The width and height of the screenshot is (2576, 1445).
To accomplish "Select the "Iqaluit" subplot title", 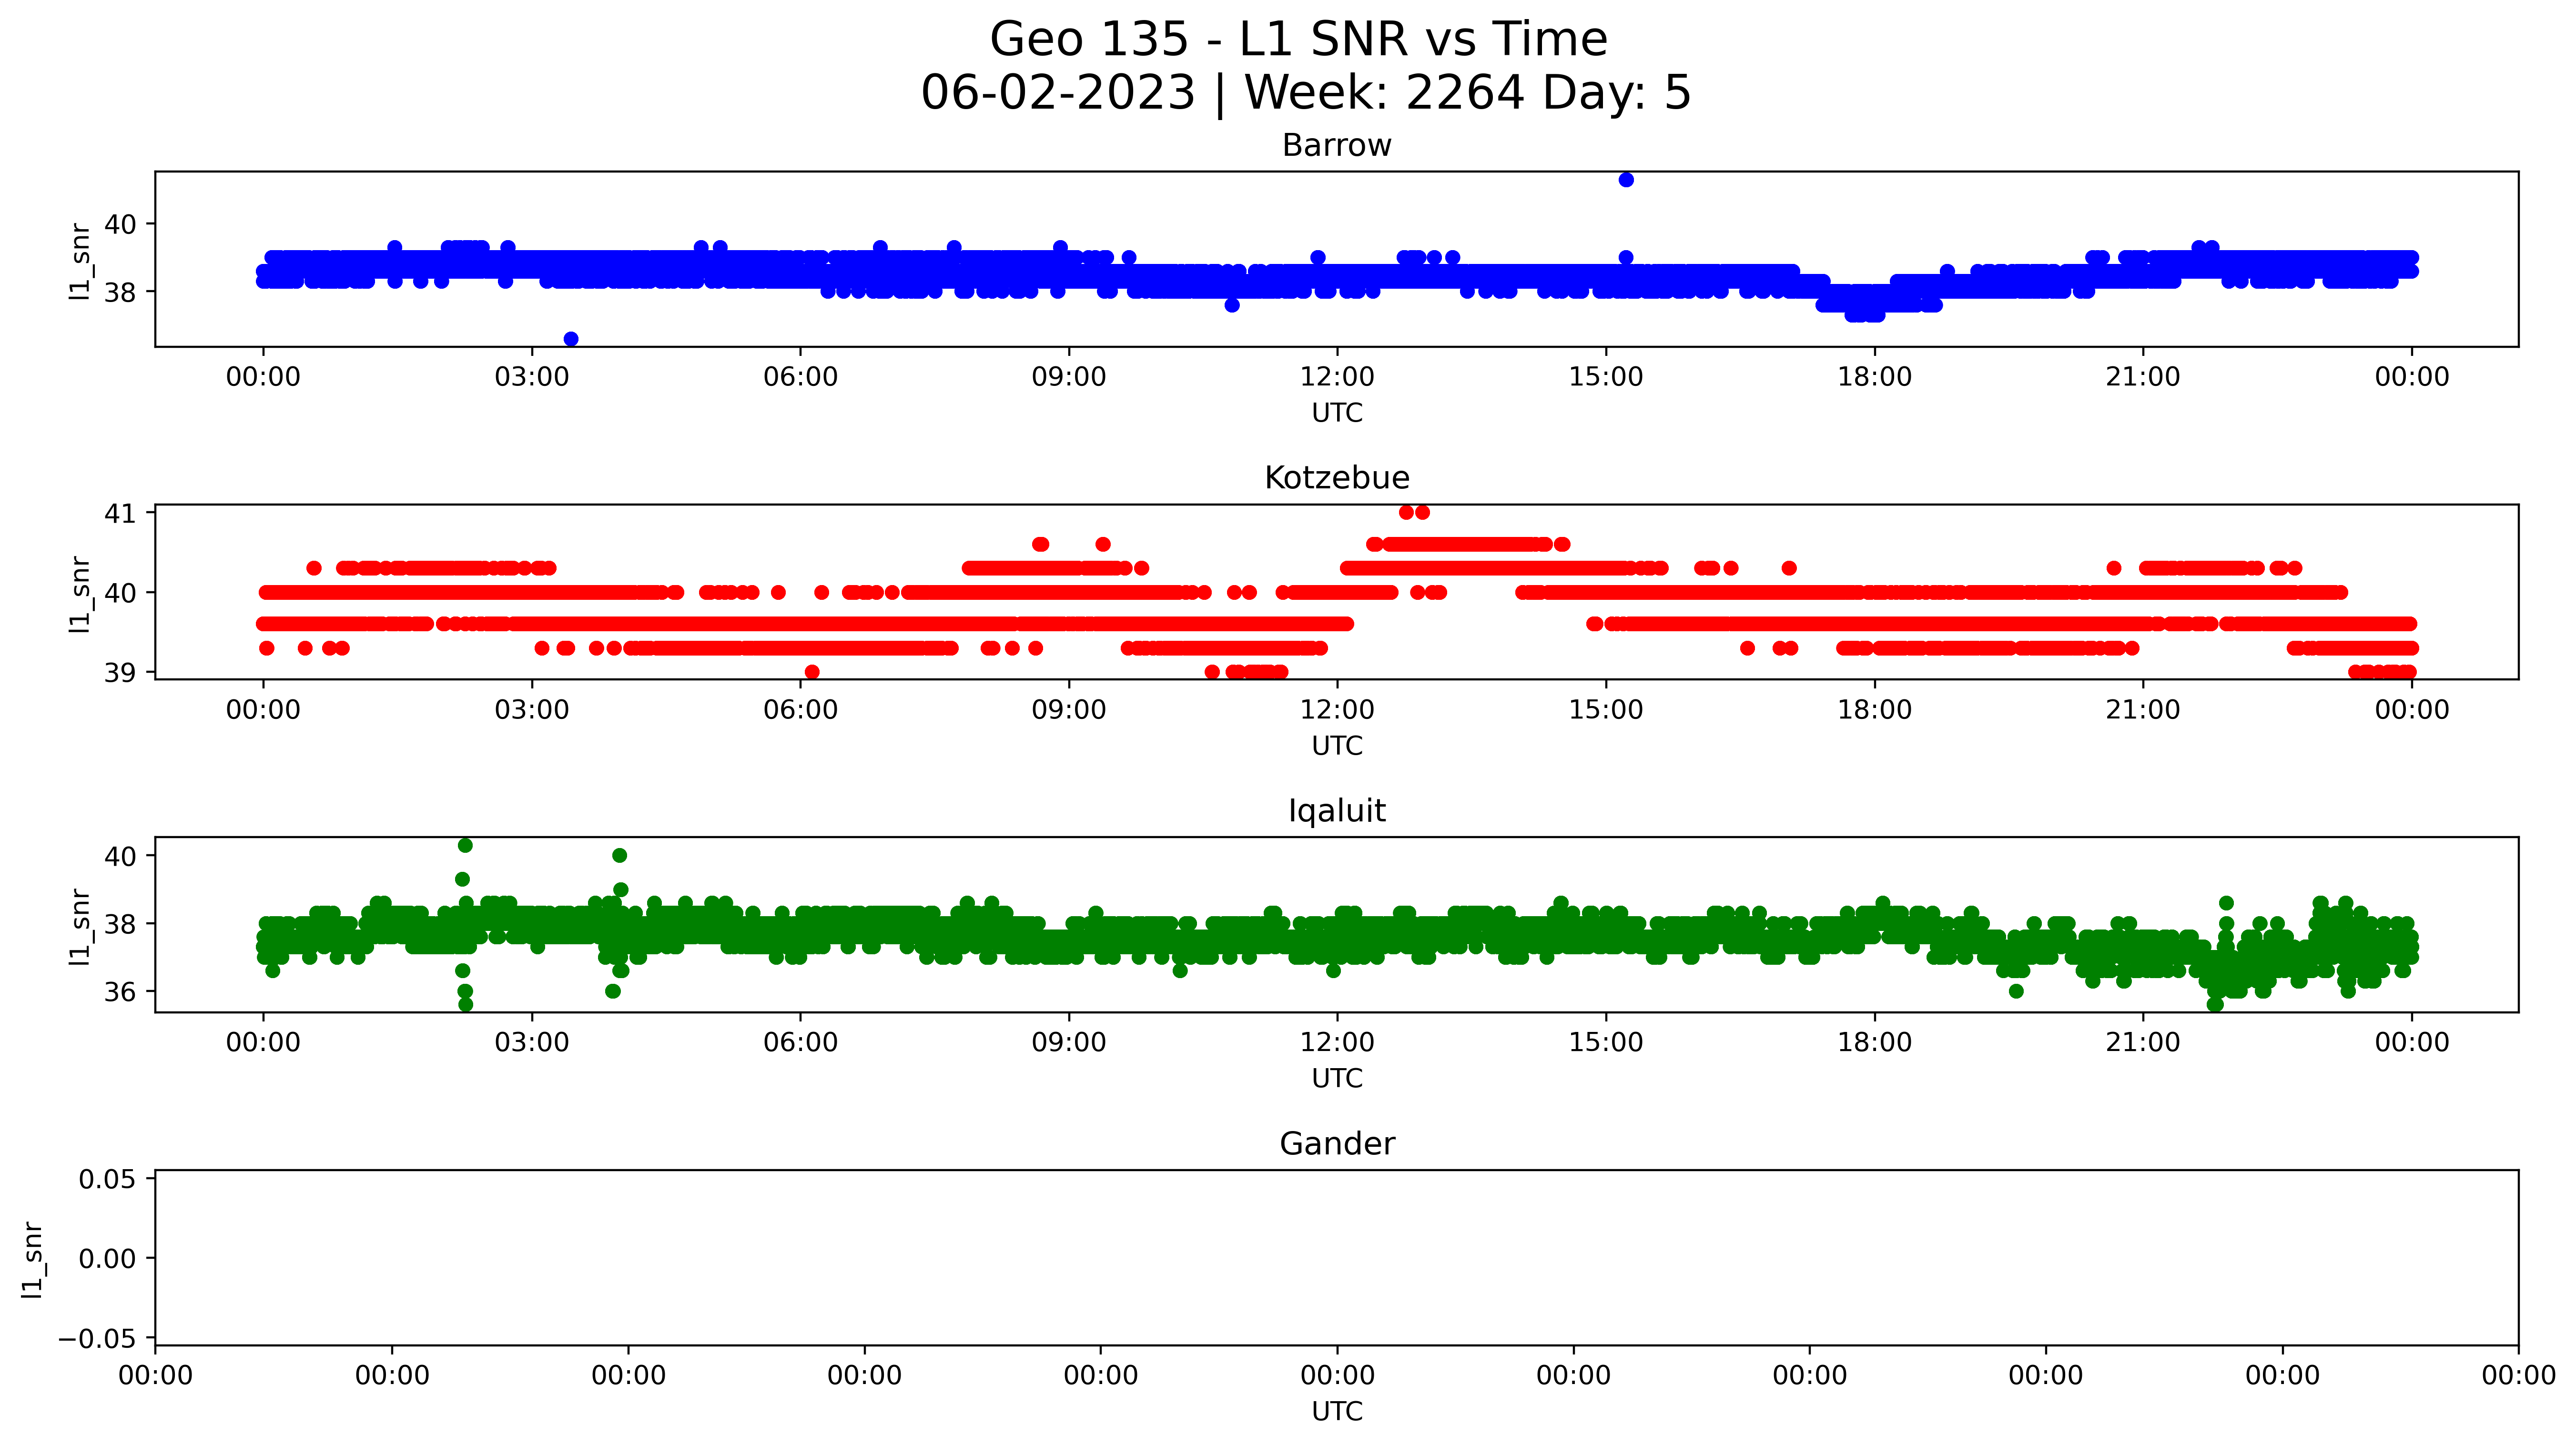I will click(x=1337, y=811).
